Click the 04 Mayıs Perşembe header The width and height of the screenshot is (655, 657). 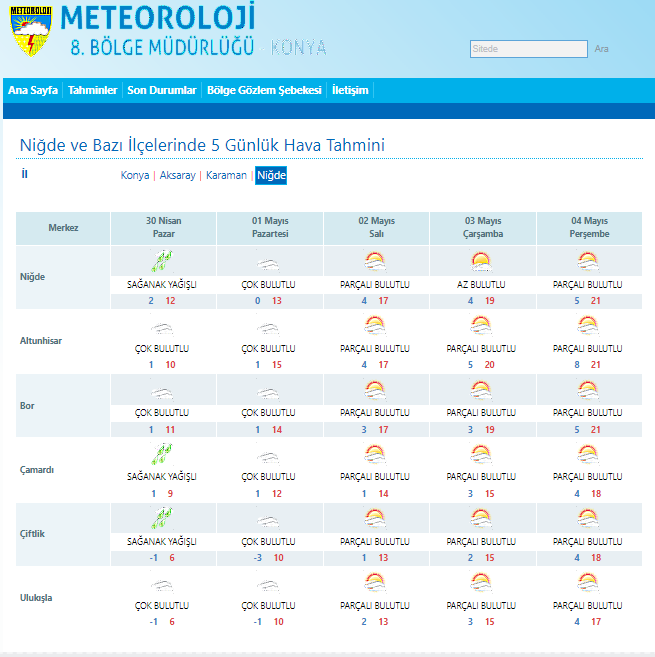click(589, 228)
